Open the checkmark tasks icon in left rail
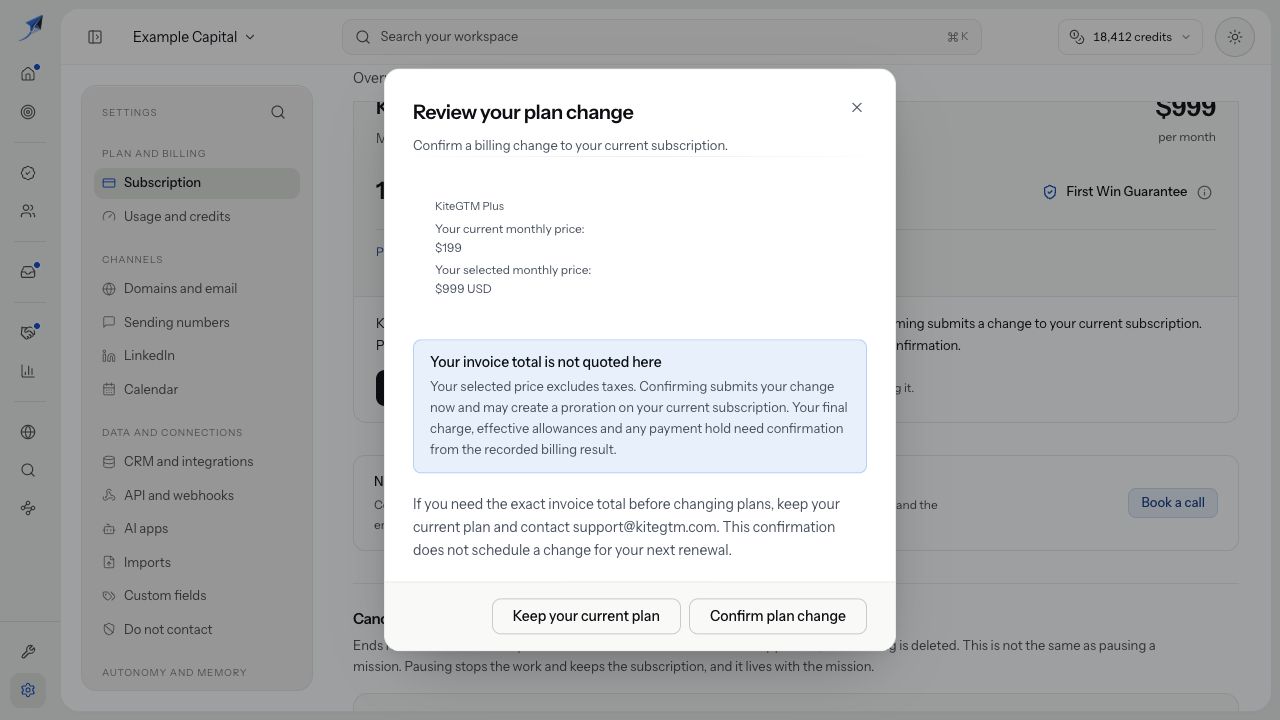Screen dimensions: 1280x720 [28, 173]
